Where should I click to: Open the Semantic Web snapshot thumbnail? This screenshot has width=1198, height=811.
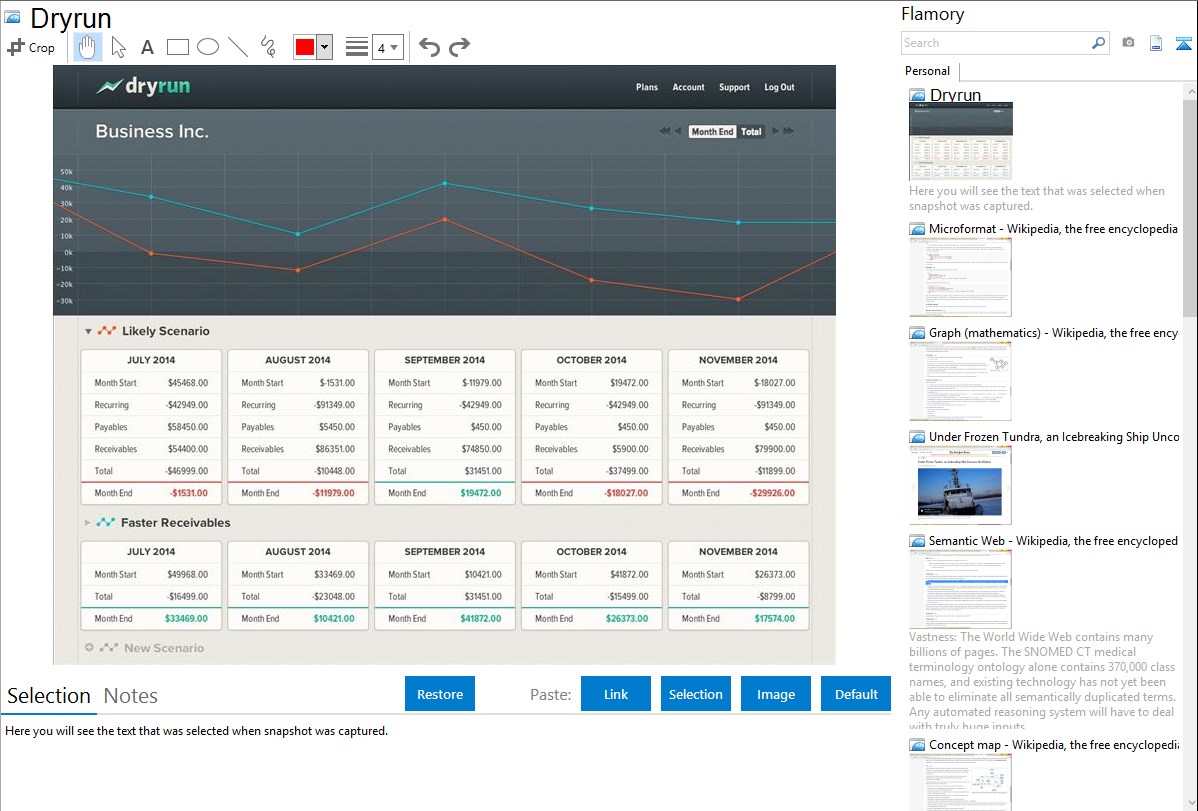(x=960, y=589)
